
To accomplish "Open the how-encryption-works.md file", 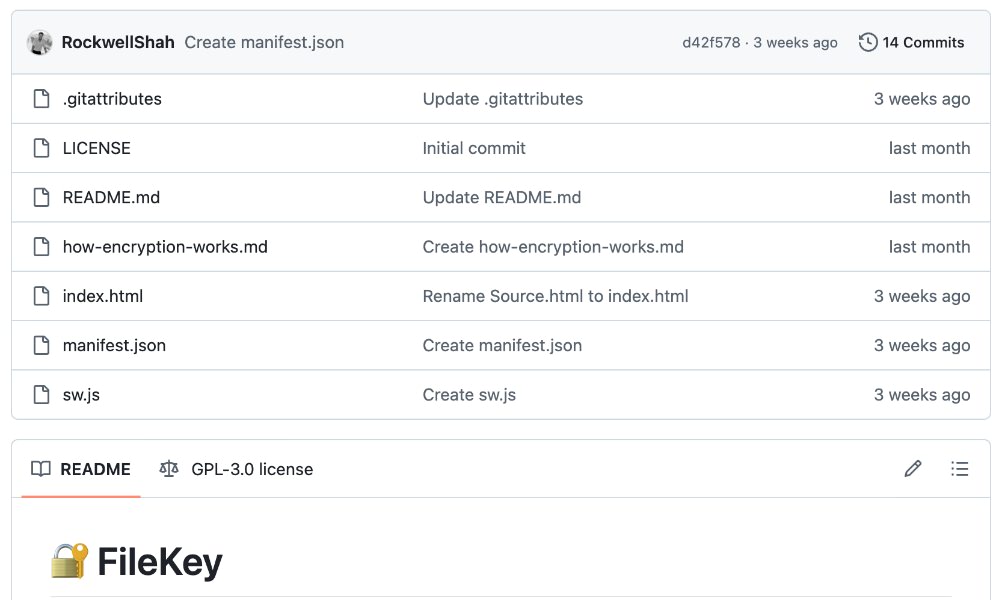I will (165, 247).
